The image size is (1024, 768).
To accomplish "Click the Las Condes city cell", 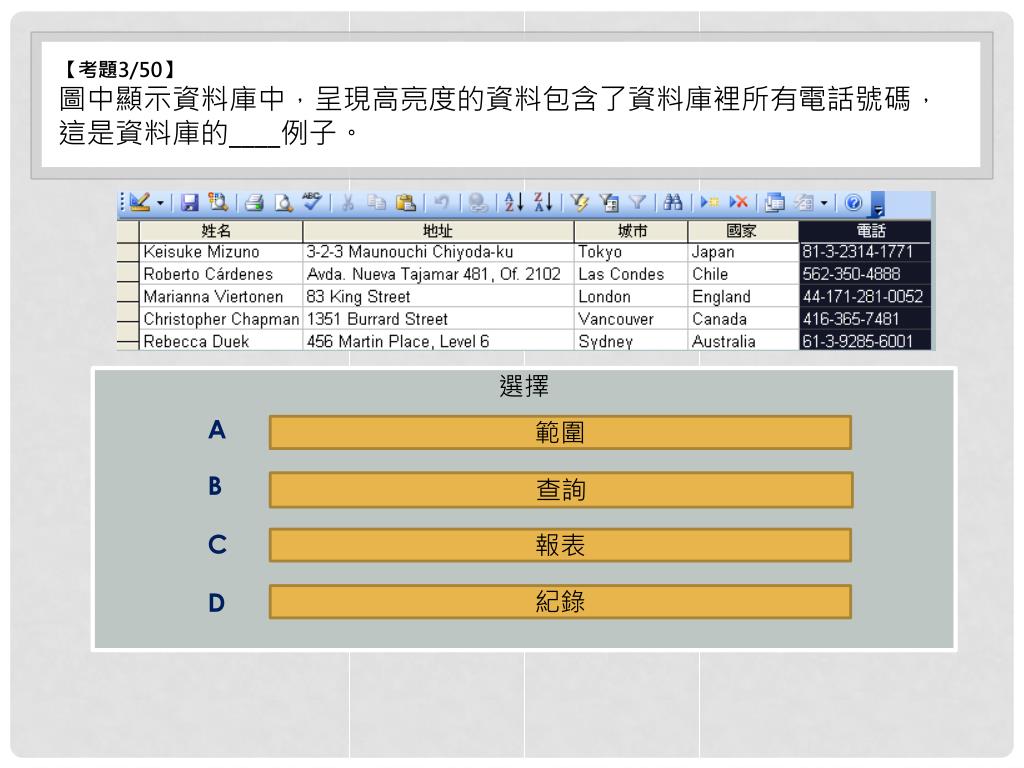I will point(631,274).
